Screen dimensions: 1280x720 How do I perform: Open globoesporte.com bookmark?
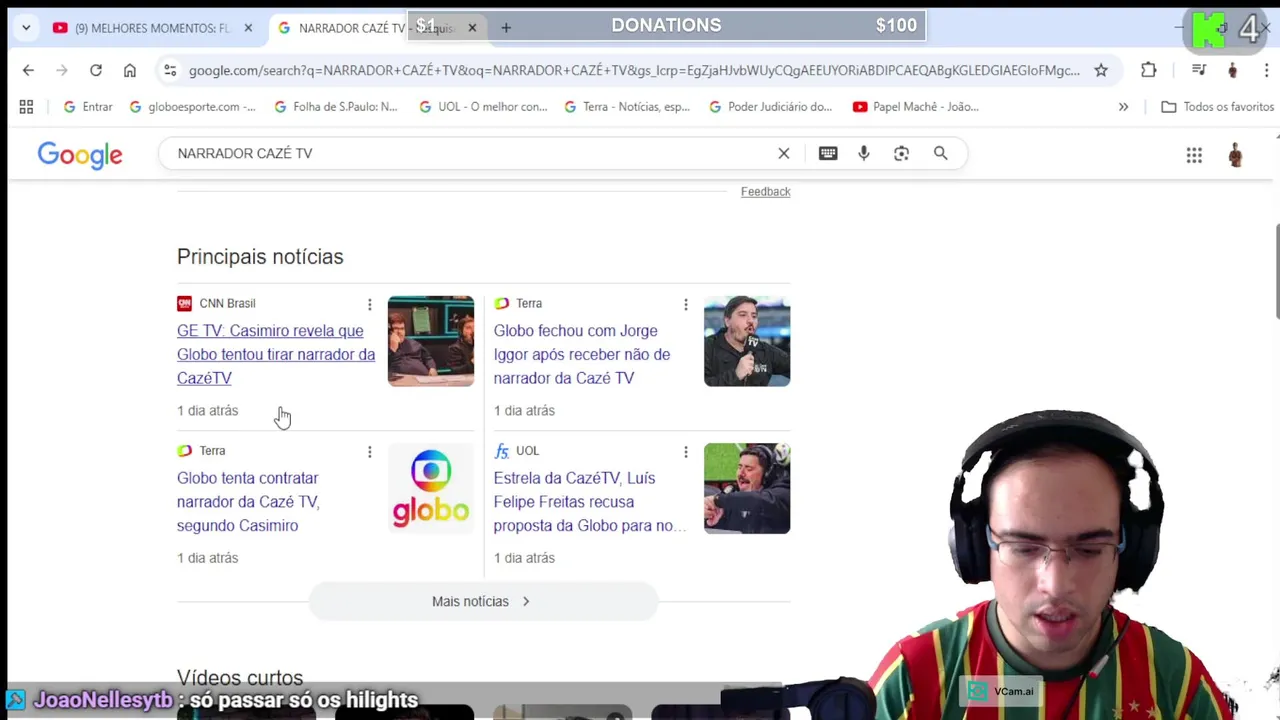192,107
